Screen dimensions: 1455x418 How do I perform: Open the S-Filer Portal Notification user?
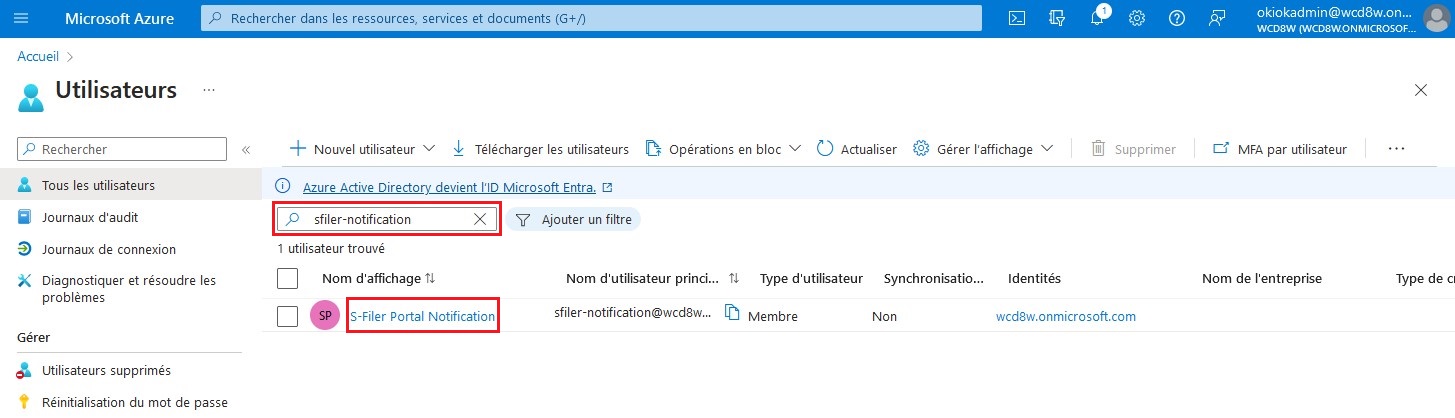point(422,316)
